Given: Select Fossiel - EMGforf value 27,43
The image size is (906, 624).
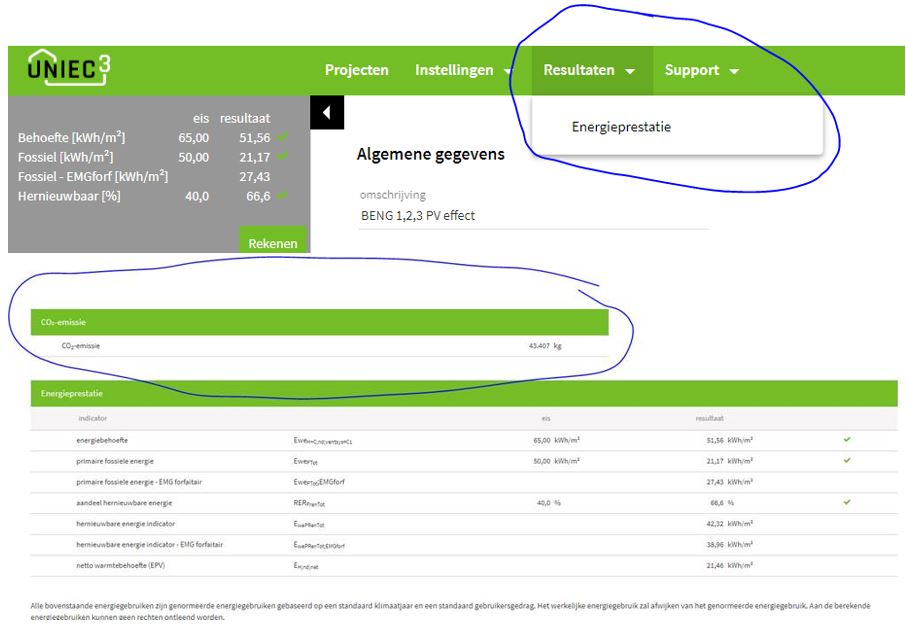Looking at the screenshot, I should (x=255, y=177).
